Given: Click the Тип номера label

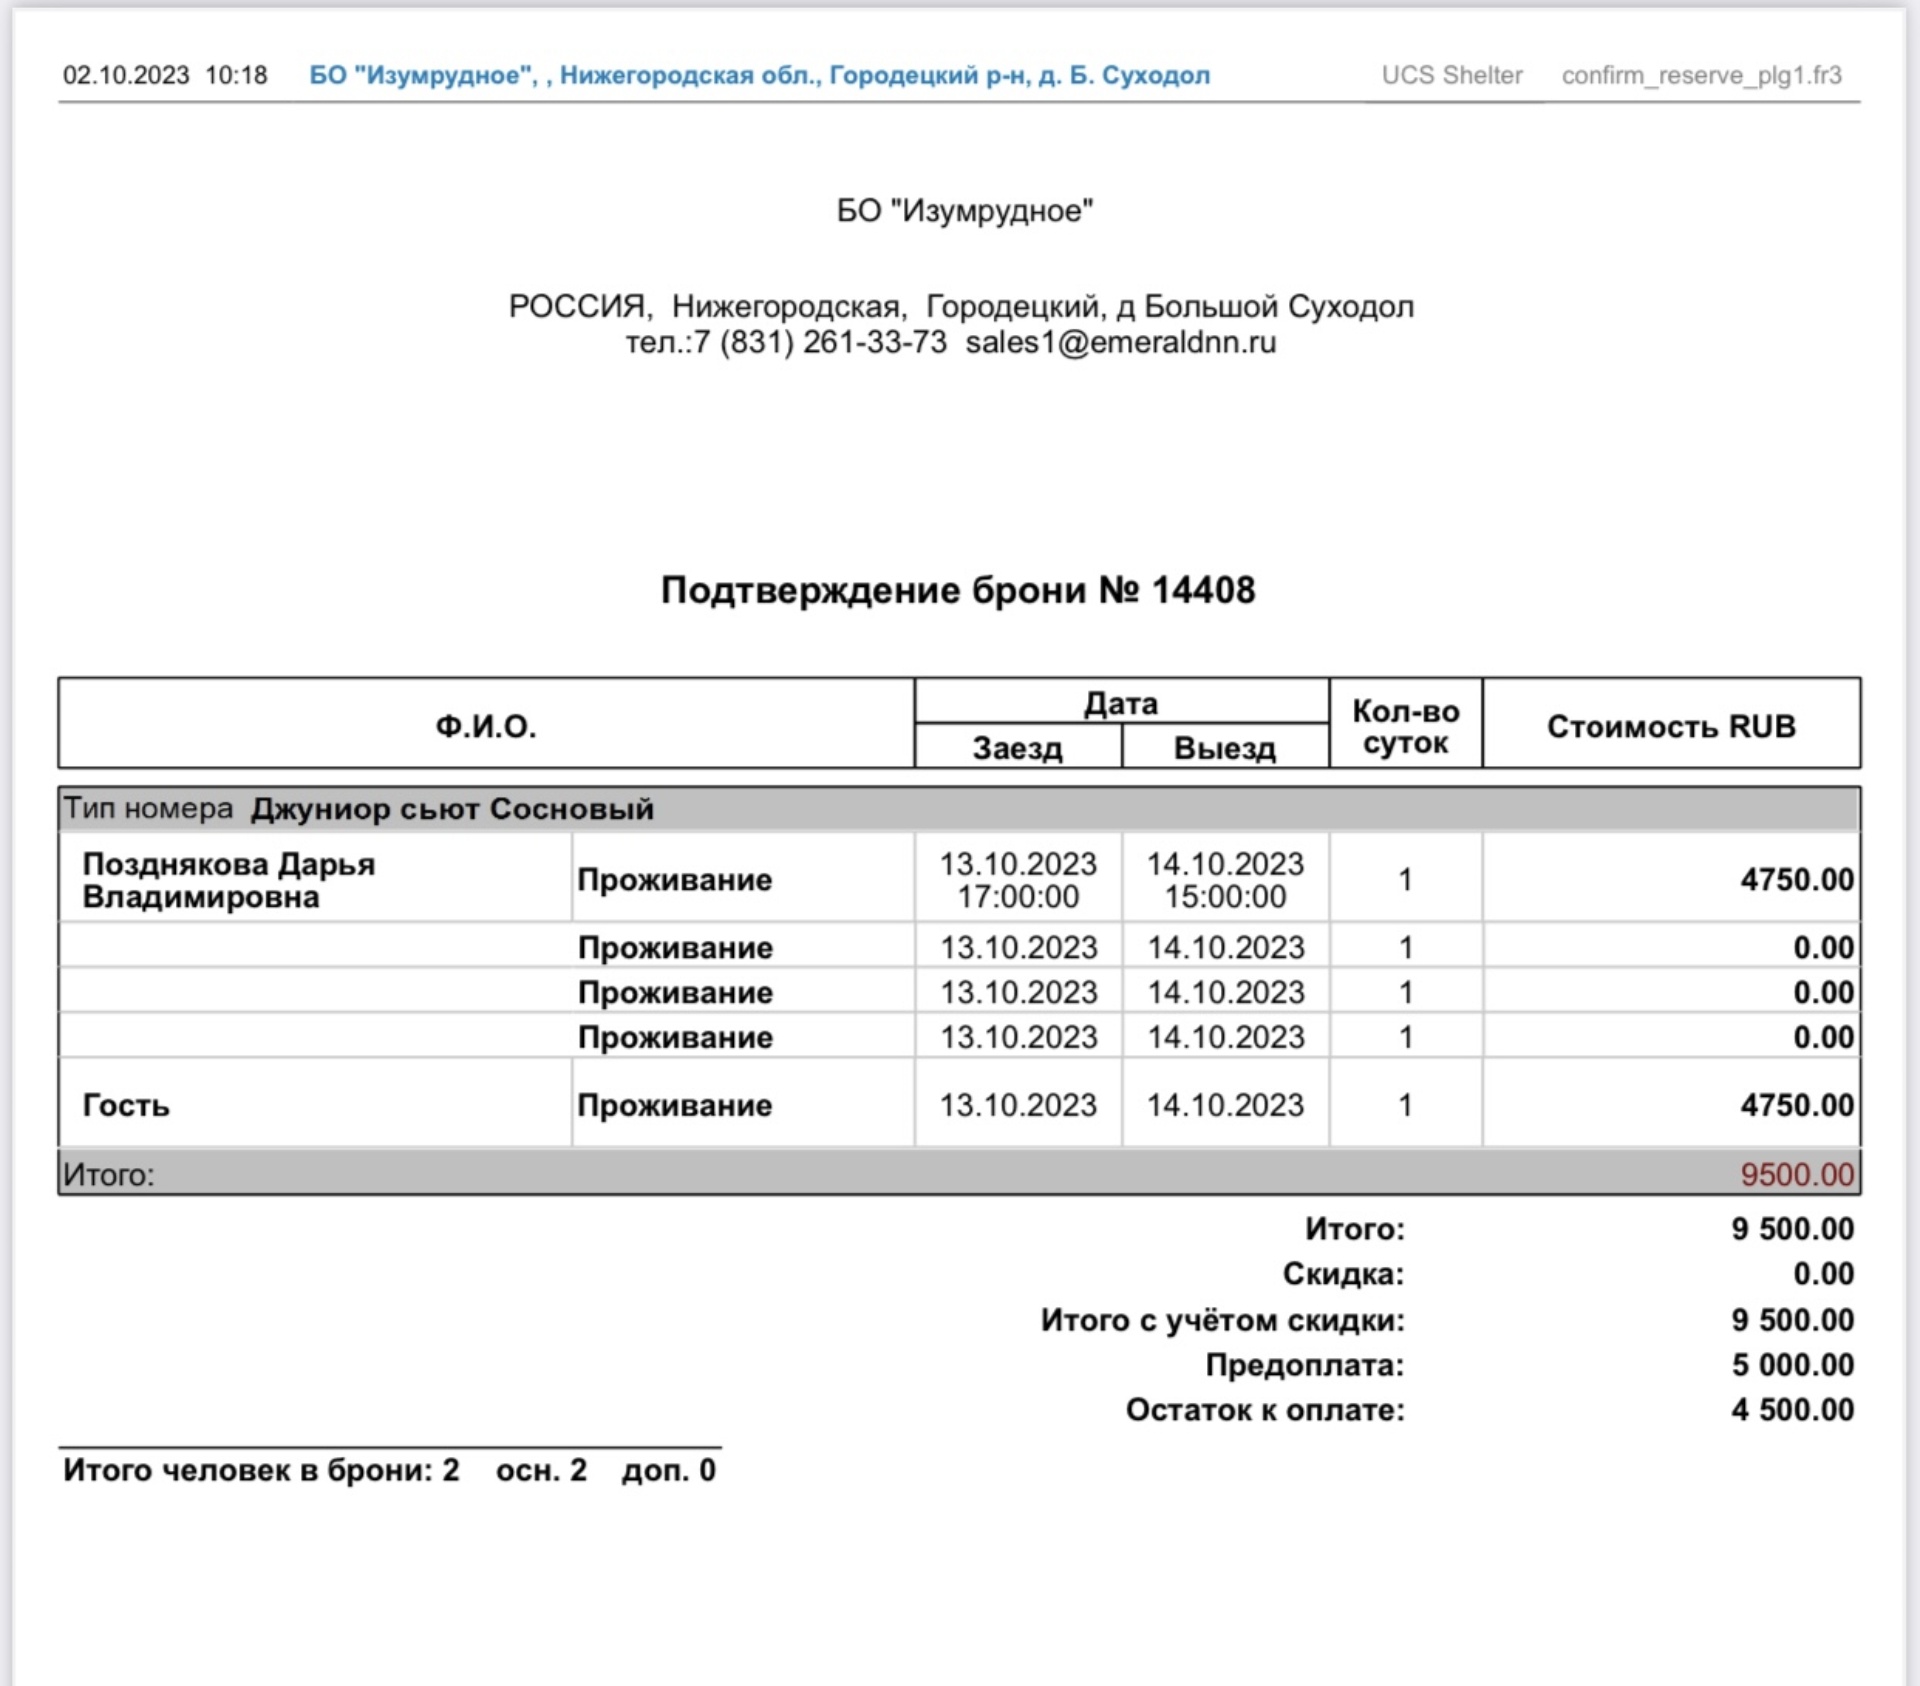Looking at the screenshot, I should [148, 808].
